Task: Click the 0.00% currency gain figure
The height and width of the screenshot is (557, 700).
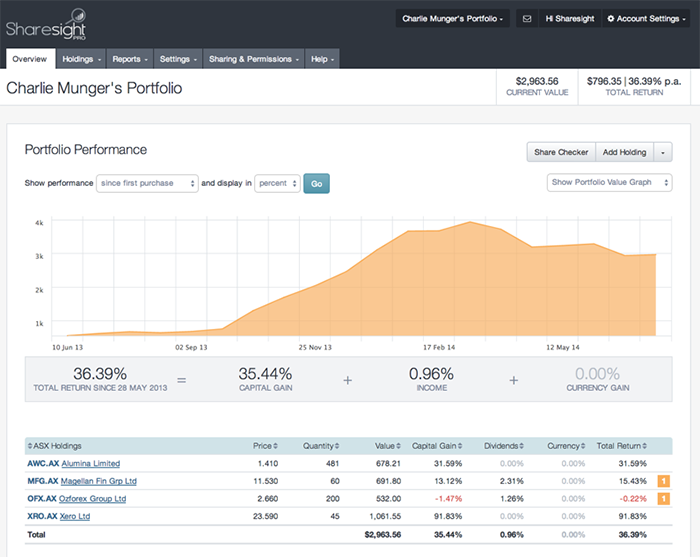Action: pyautogui.click(x=597, y=374)
